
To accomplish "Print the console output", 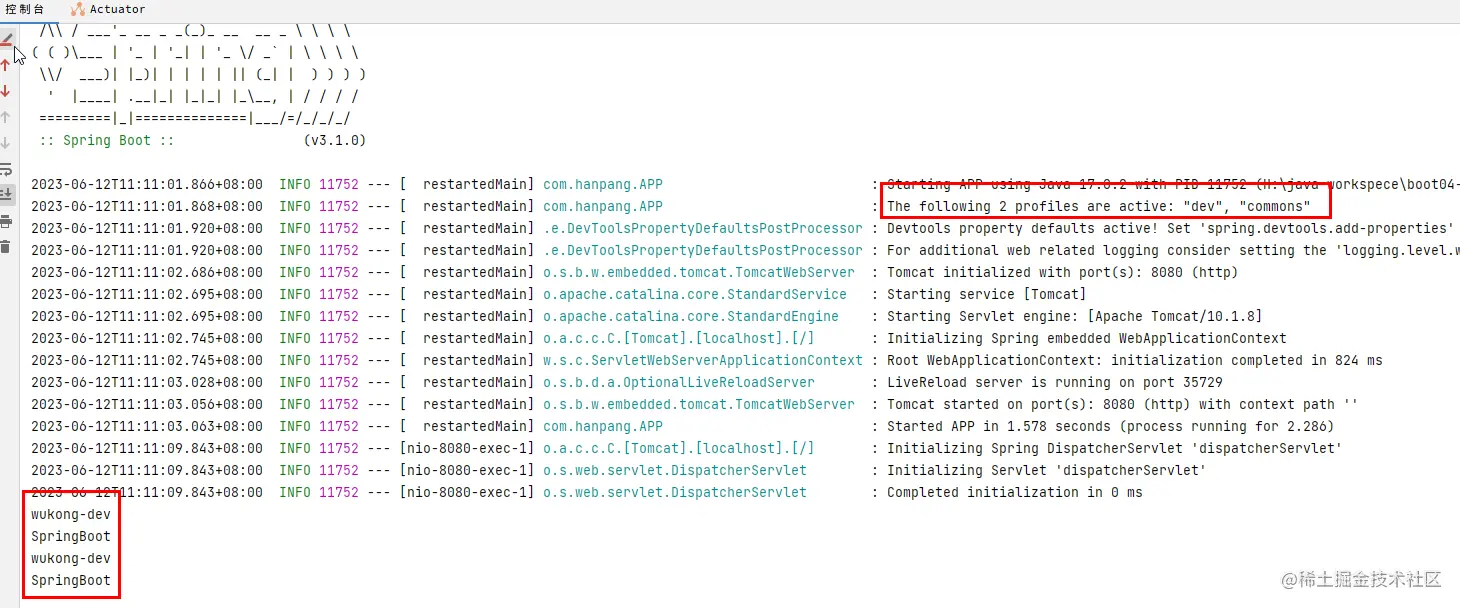I will coord(6,221).
